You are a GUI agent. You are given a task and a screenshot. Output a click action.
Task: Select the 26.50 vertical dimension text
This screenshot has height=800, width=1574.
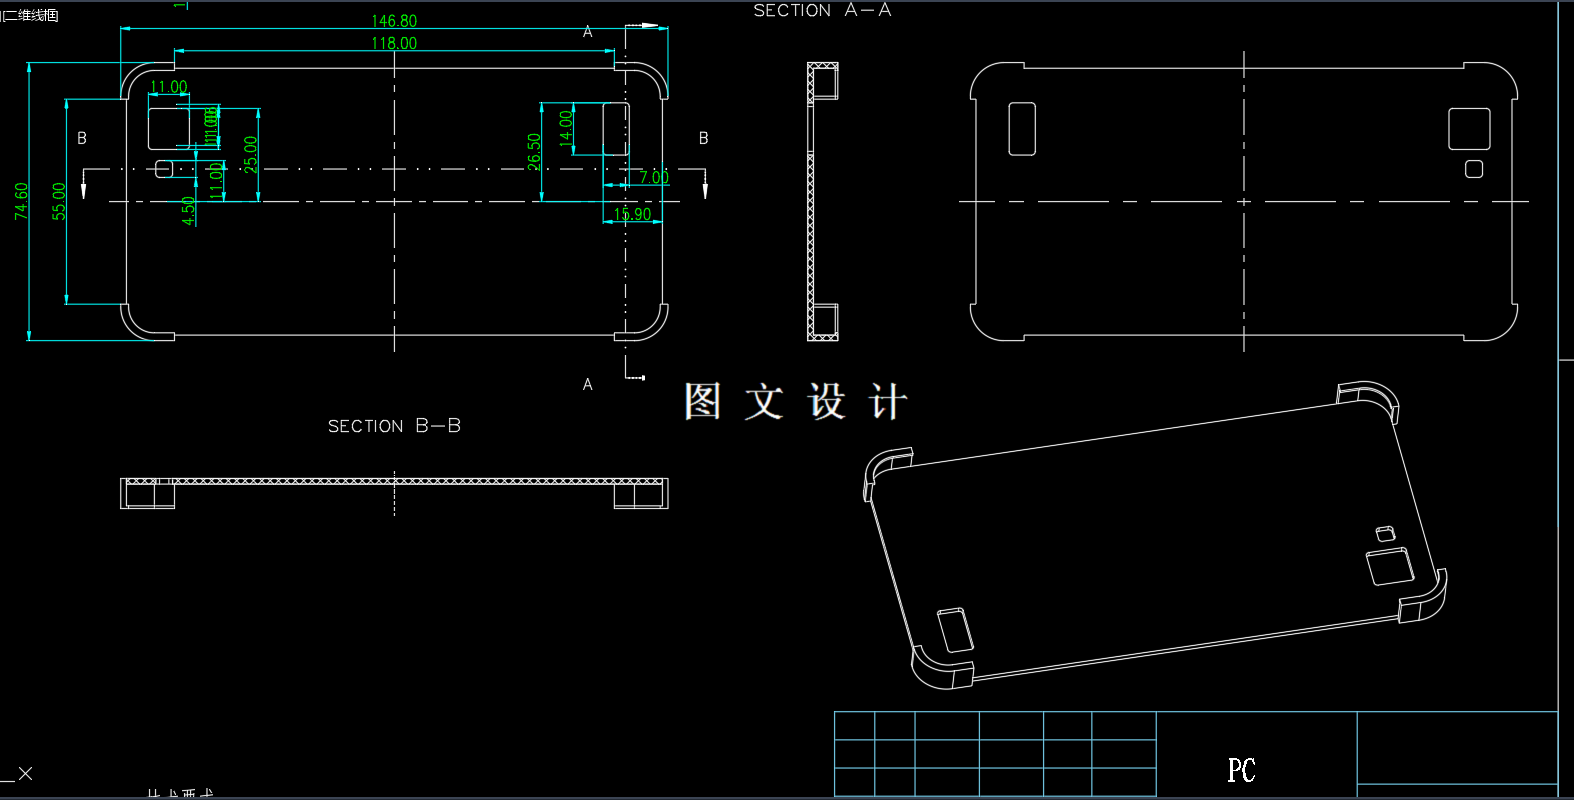534,151
